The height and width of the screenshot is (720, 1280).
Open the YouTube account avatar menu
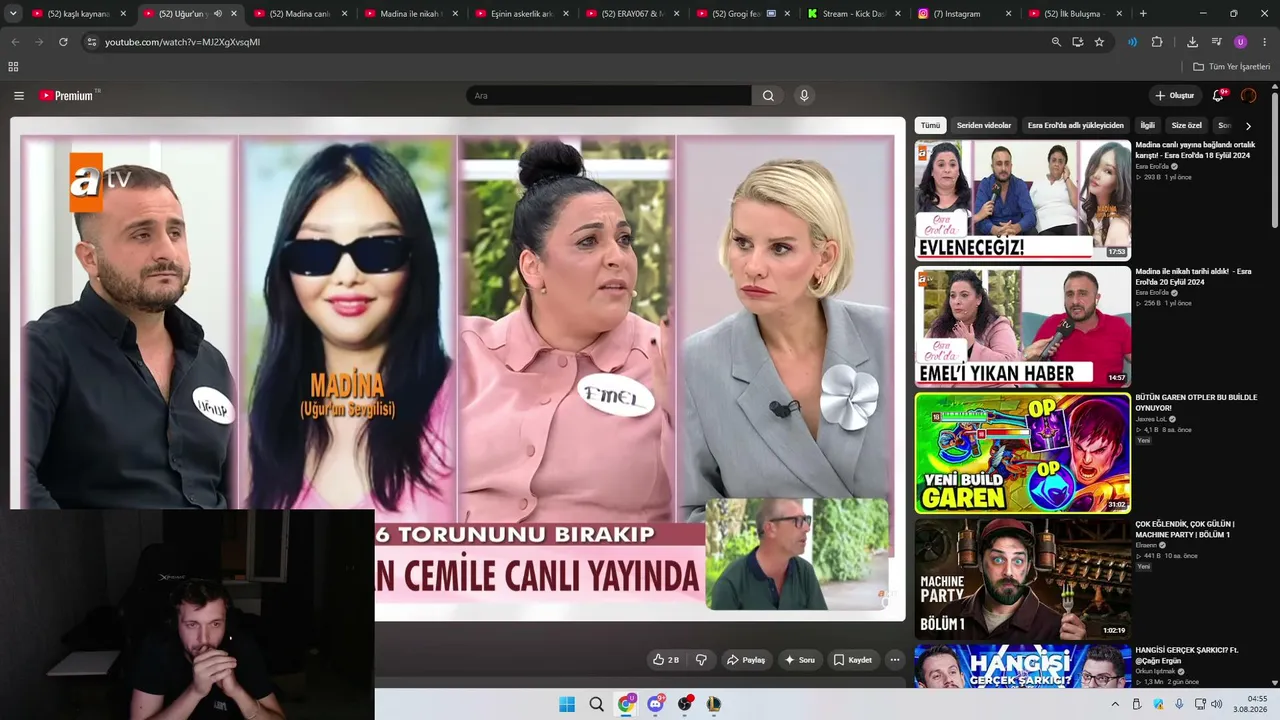tap(1248, 96)
